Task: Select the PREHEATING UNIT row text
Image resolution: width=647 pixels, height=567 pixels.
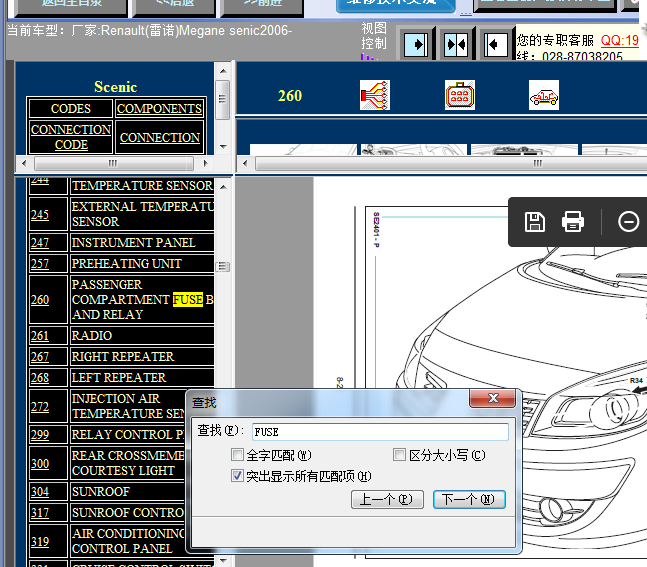Action: coord(127,264)
